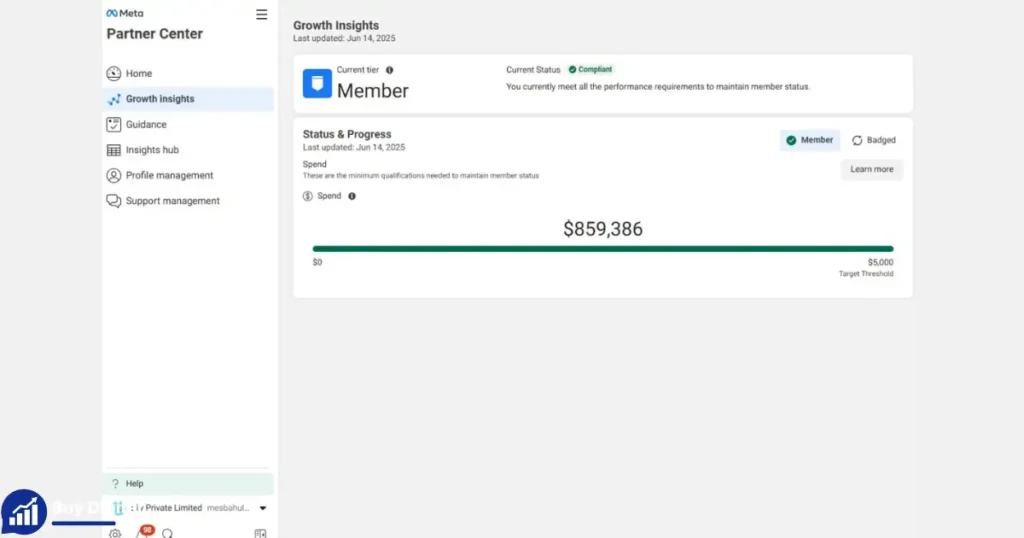Click the blue Member tier badge icon
Viewport: 1024px width, 538px height.
pyautogui.click(x=317, y=84)
